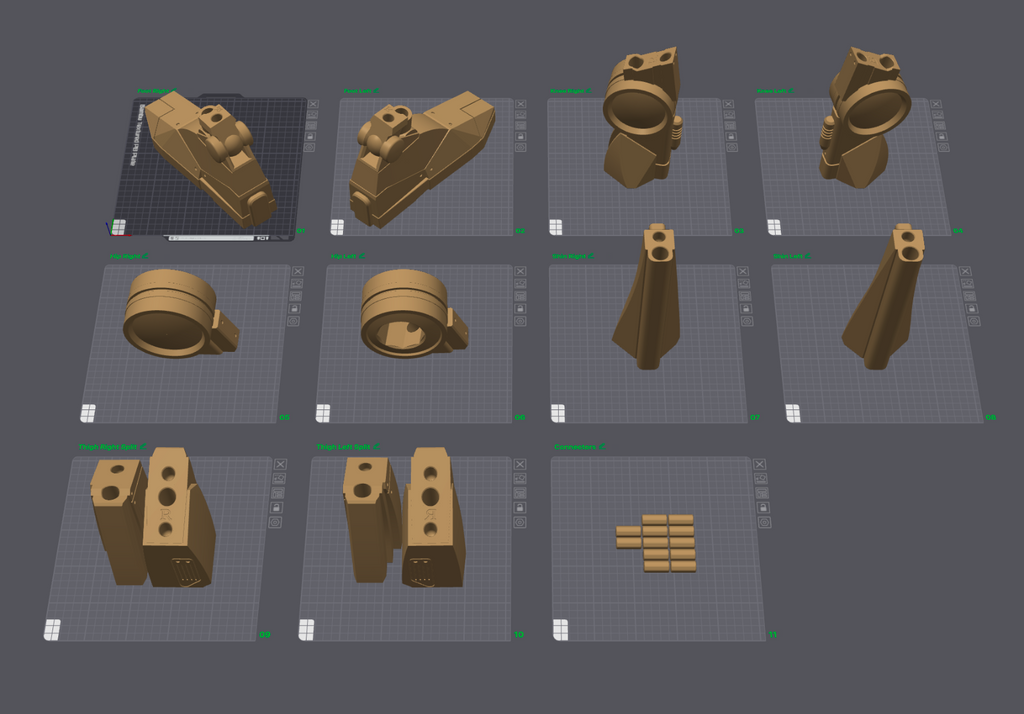This screenshot has width=1024, height=714.
Task: Arrange objects on Thigh Left Split plate
Action: click(x=520, y=493)
